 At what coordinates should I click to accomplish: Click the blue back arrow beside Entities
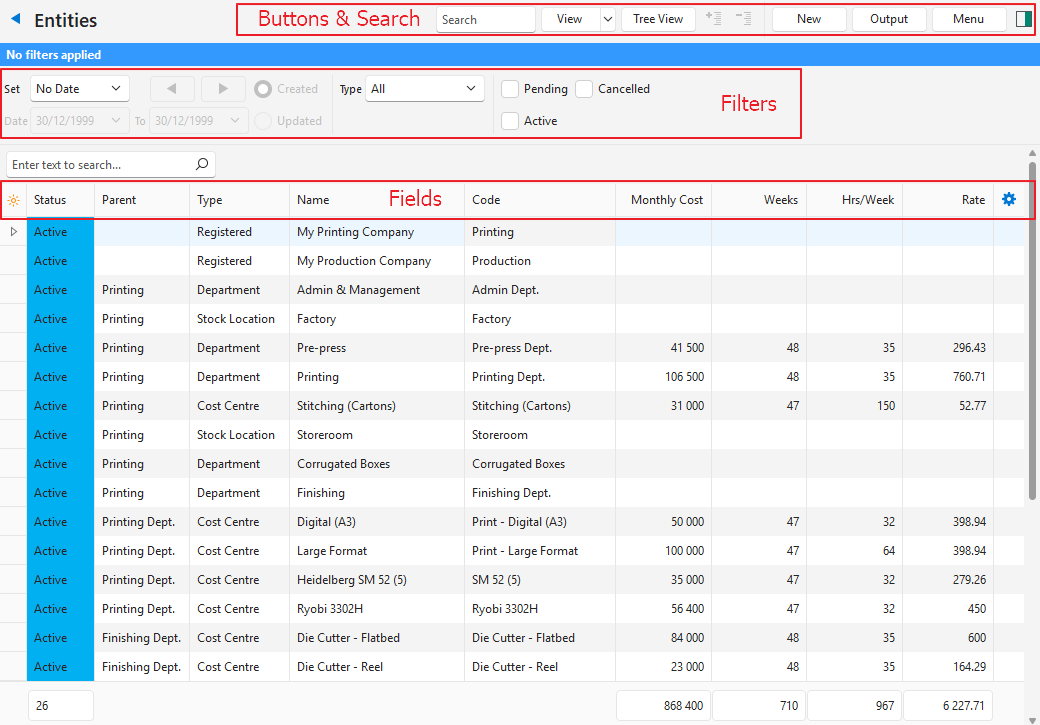pyautogui.click(x=15, y=20)
